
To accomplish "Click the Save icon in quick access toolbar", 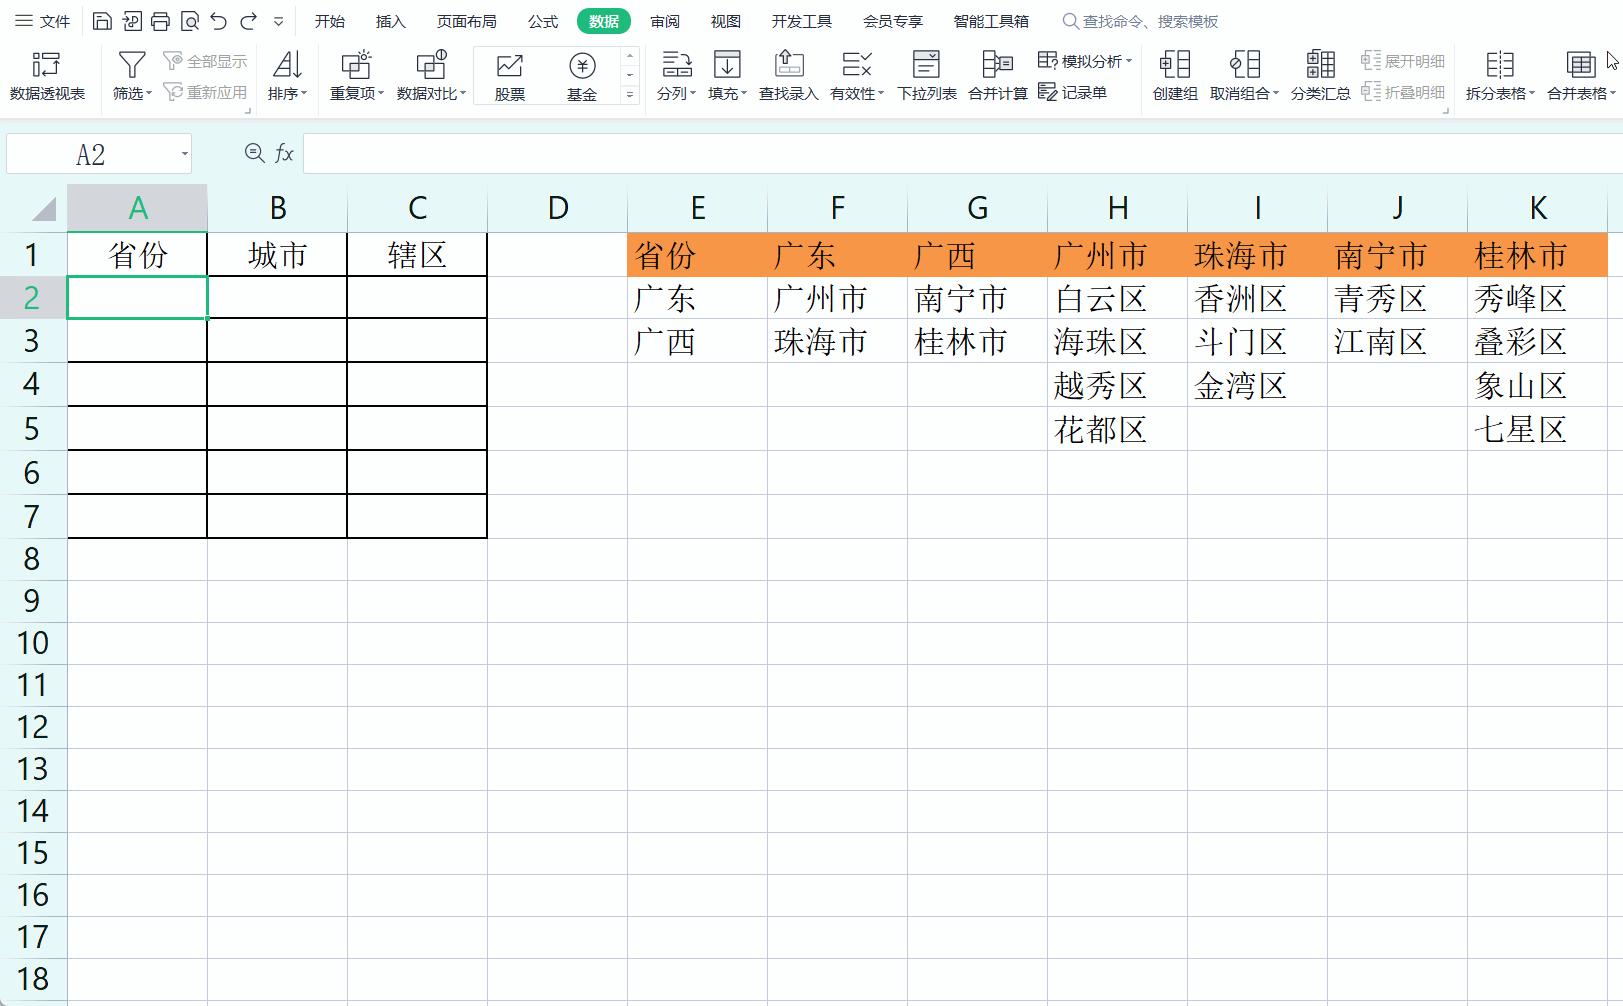I will (102, 21).
